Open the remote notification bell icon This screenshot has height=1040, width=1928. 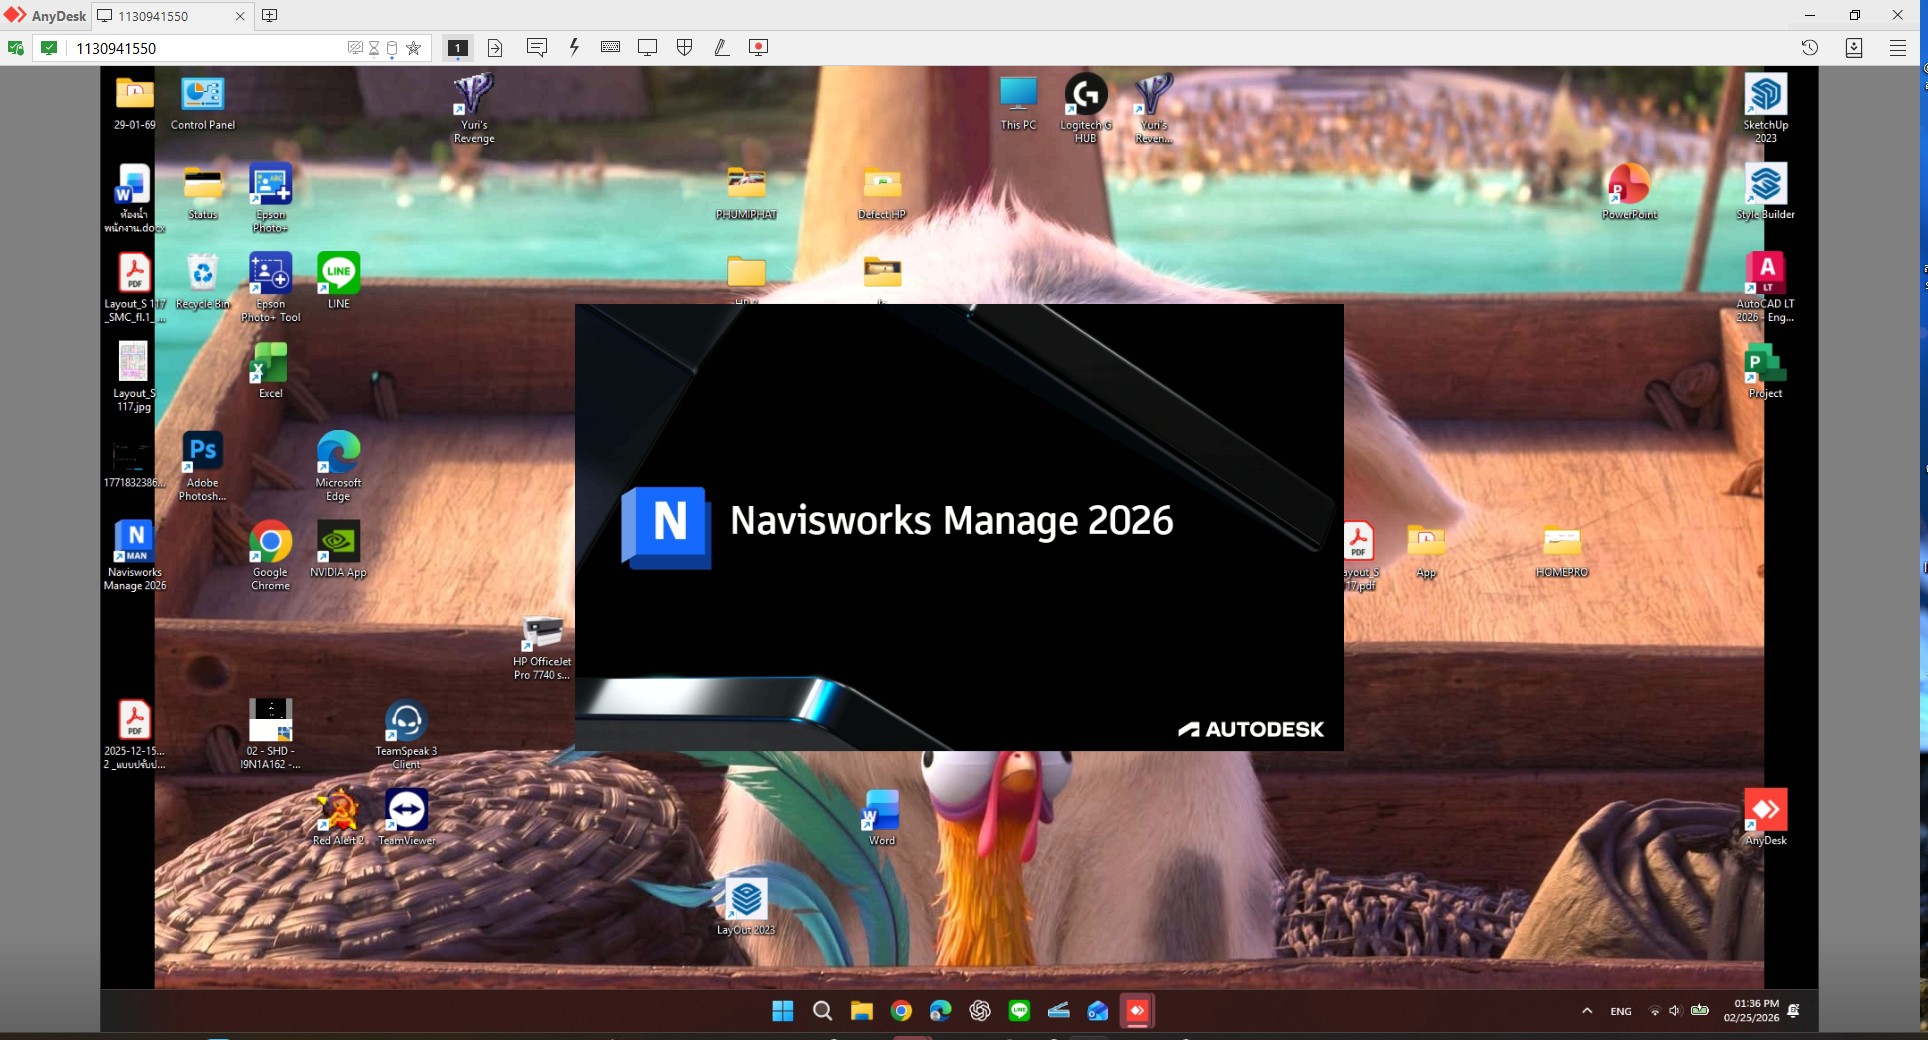pyautogui.click(x=1794, y=1011)
